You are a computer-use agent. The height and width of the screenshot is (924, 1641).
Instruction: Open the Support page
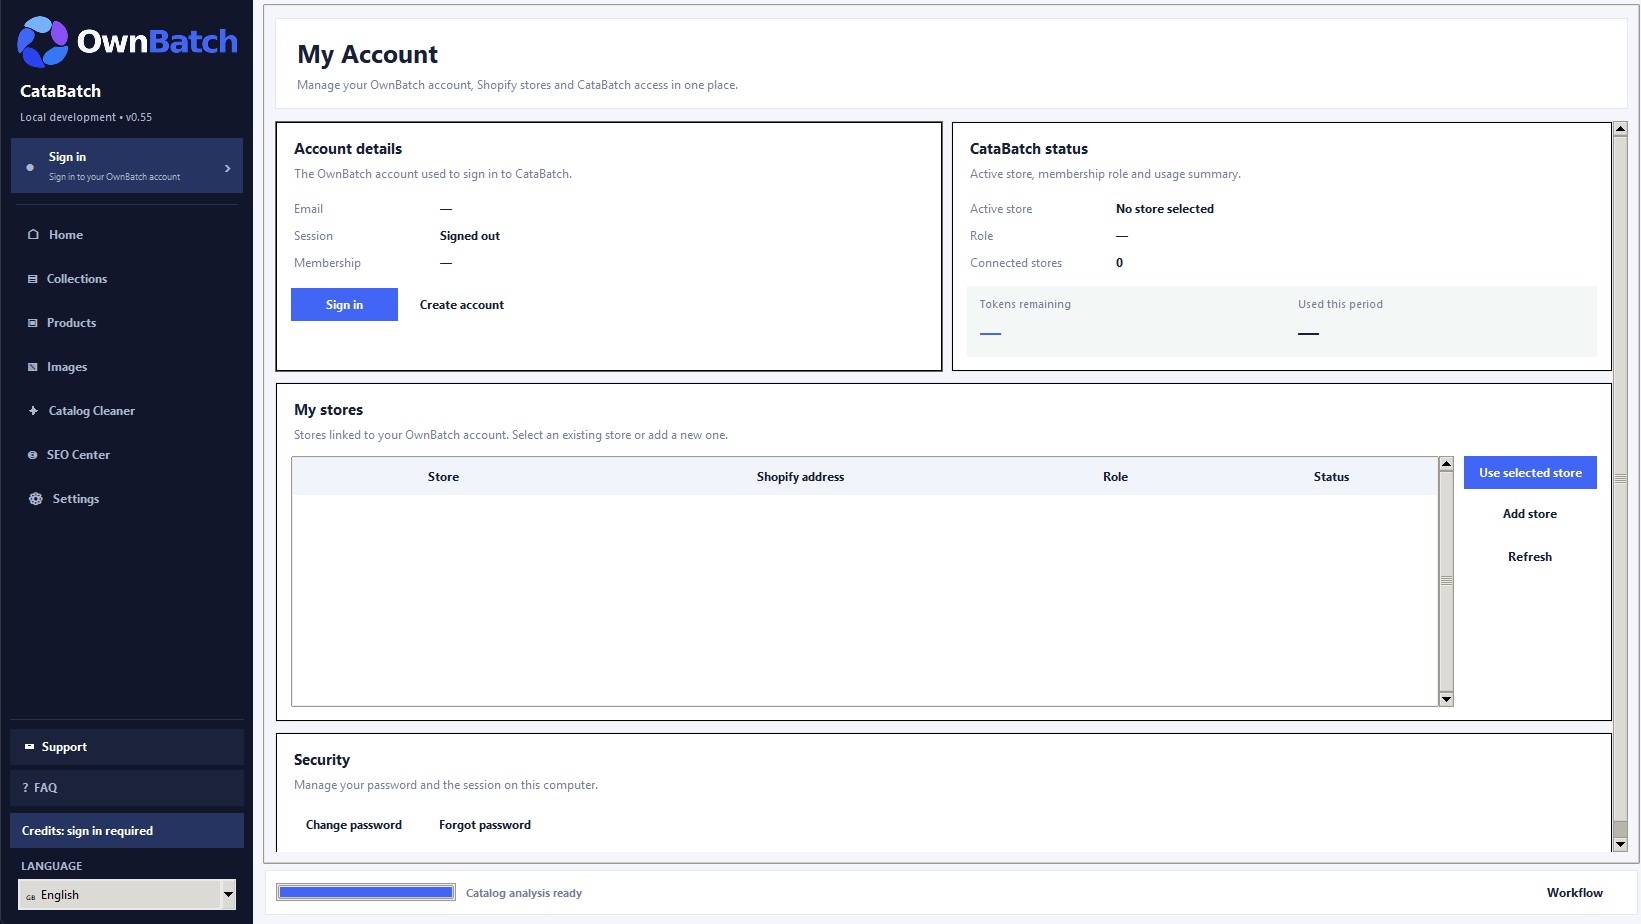click(x=127, y=747)
